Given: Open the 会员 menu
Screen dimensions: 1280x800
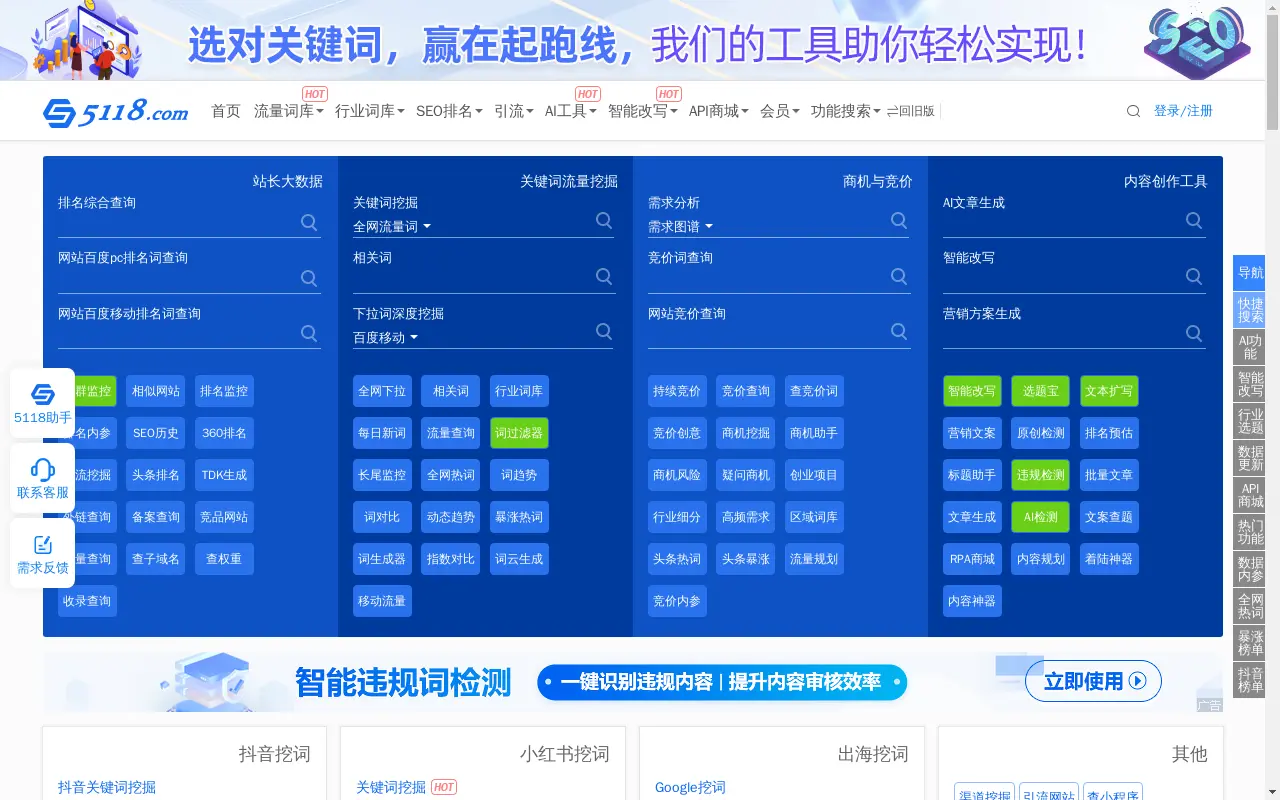Looking at the screenshot, I should [780, 111].
